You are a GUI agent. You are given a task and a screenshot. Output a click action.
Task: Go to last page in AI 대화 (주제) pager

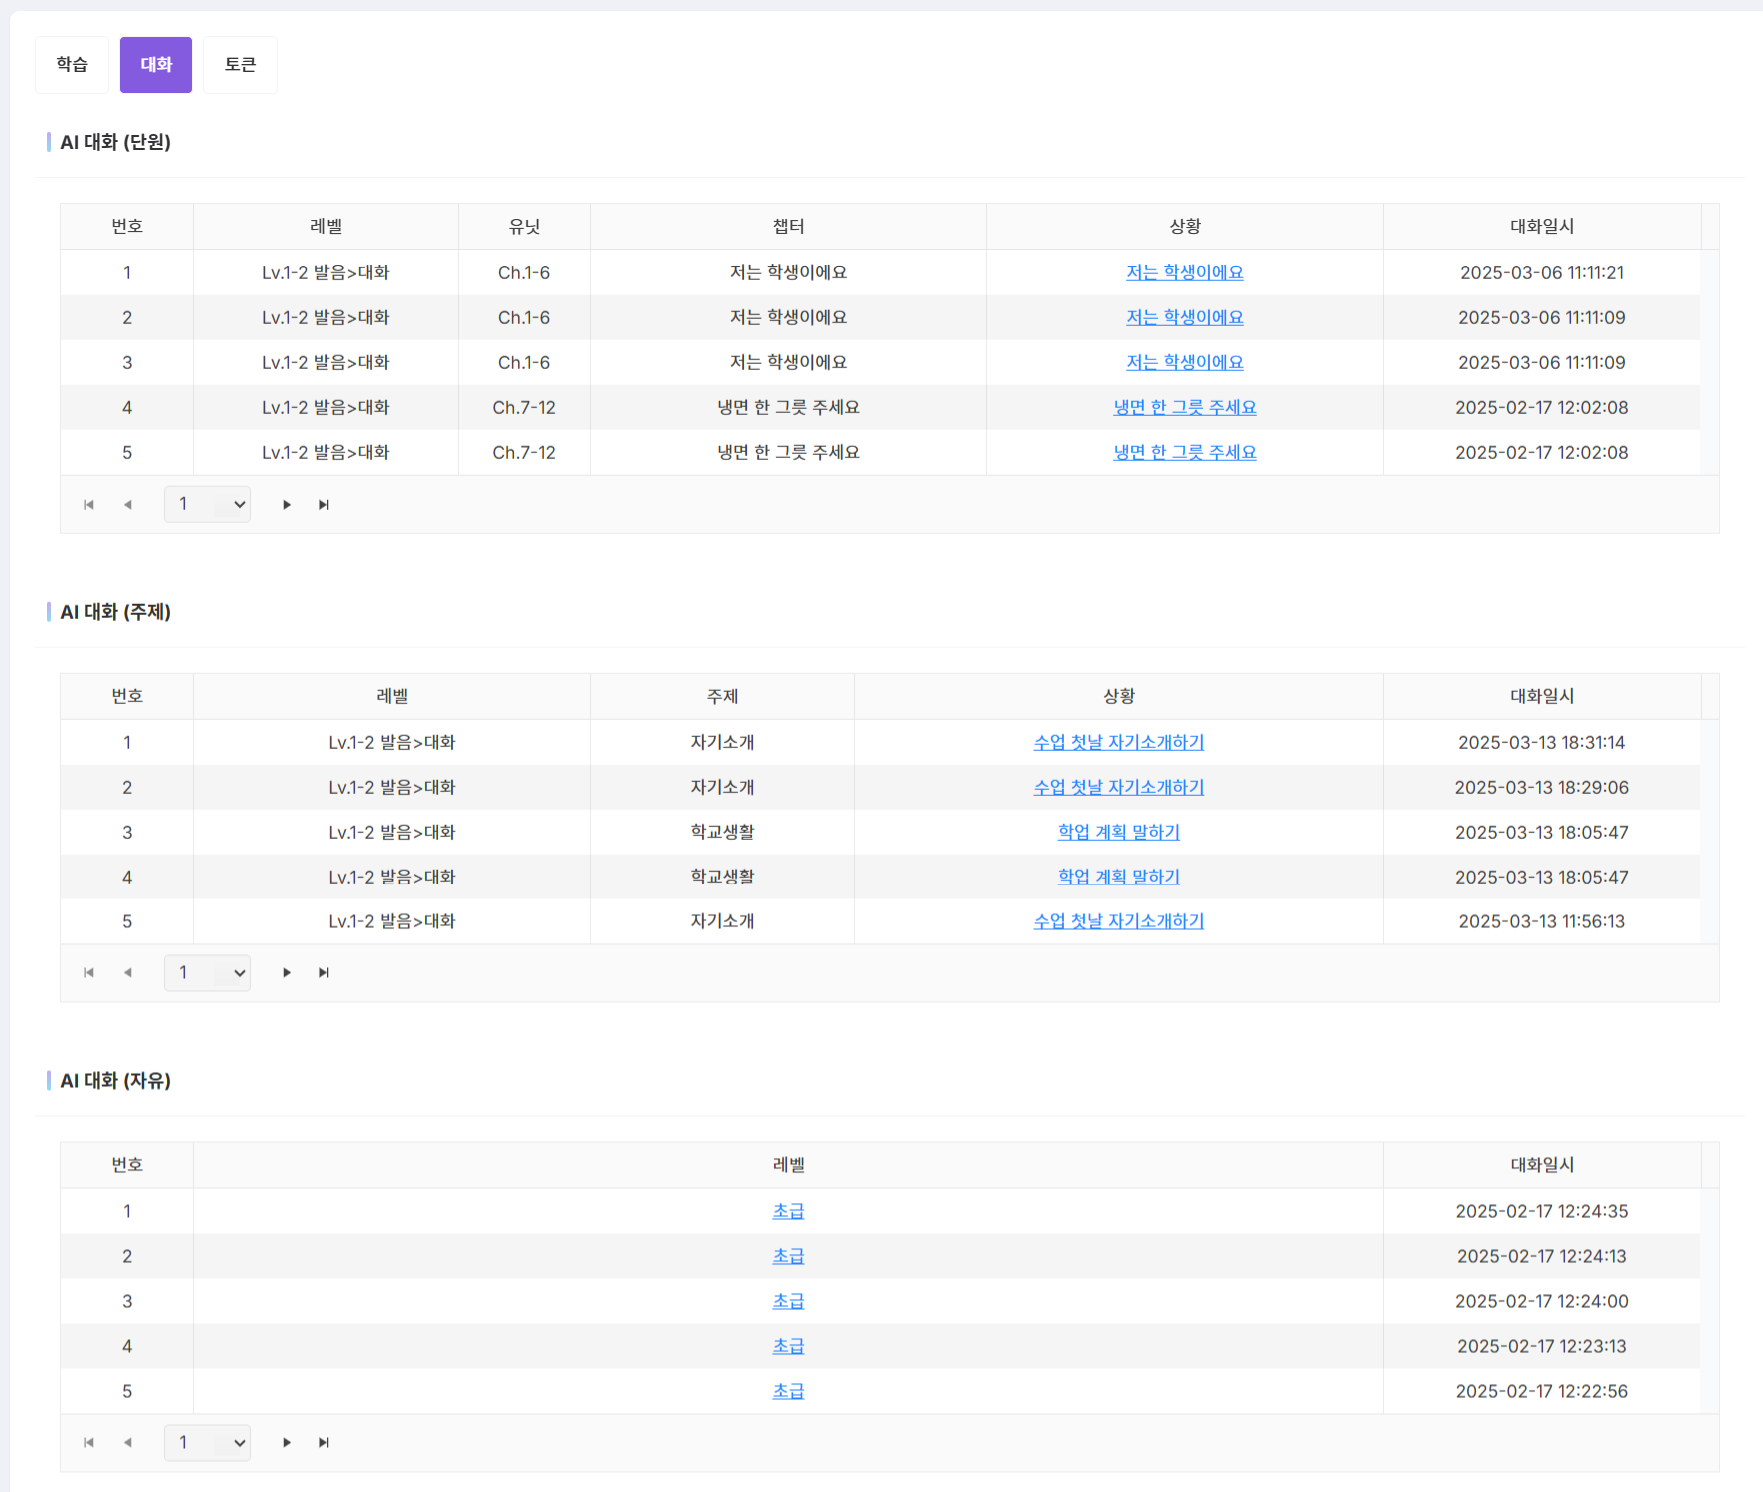[324, 973]
